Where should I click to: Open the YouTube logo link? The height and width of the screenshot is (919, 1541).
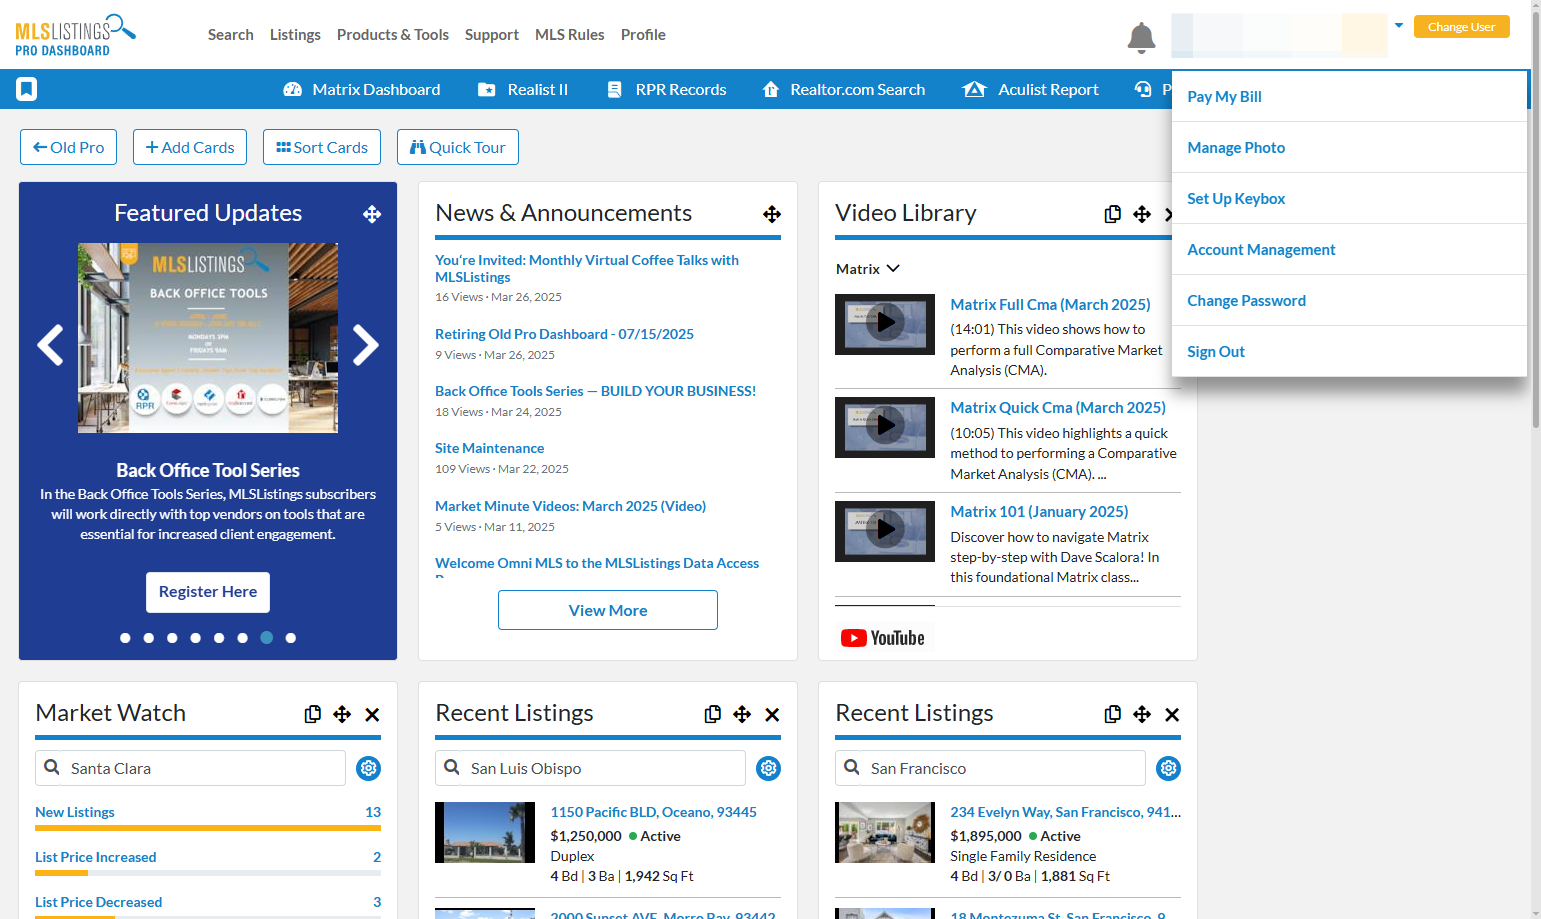pyautogui.click(x=884, y=638)
